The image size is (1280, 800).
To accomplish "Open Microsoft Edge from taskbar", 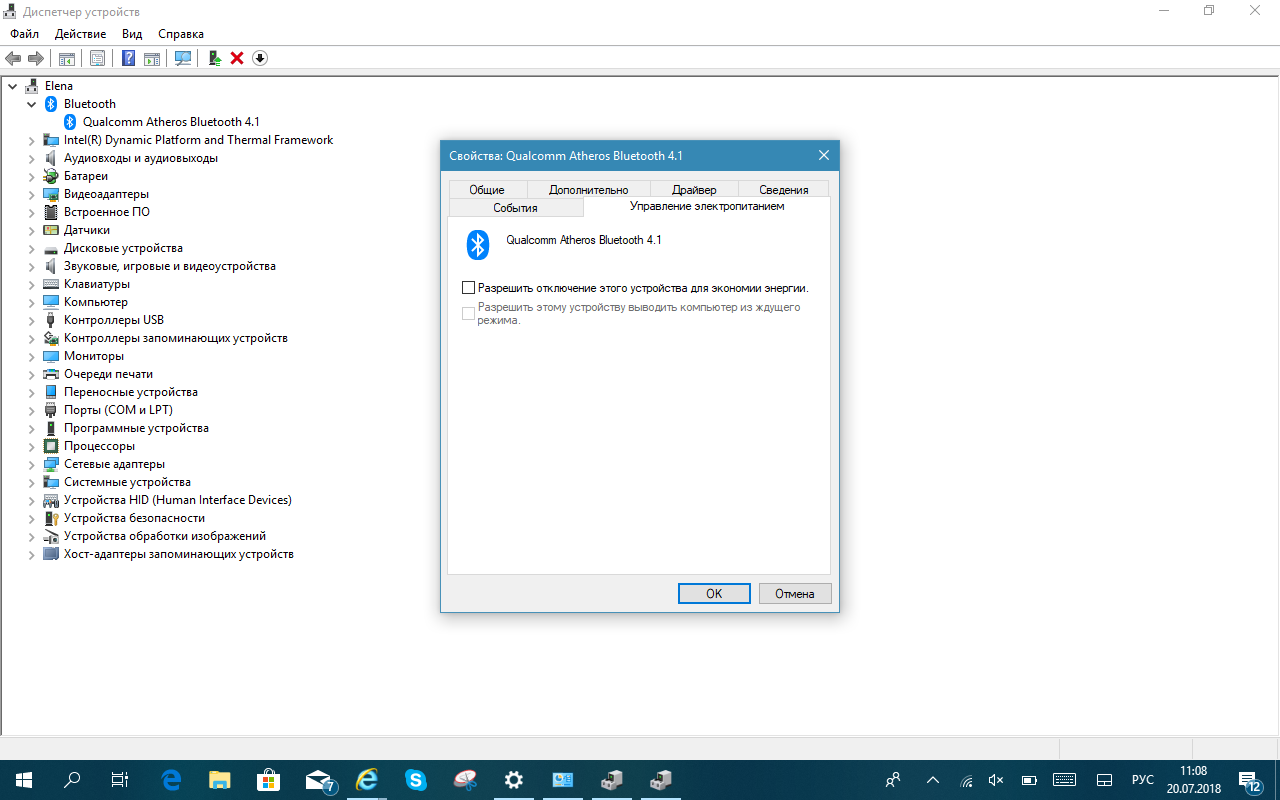I will click(x=172, y=780).
